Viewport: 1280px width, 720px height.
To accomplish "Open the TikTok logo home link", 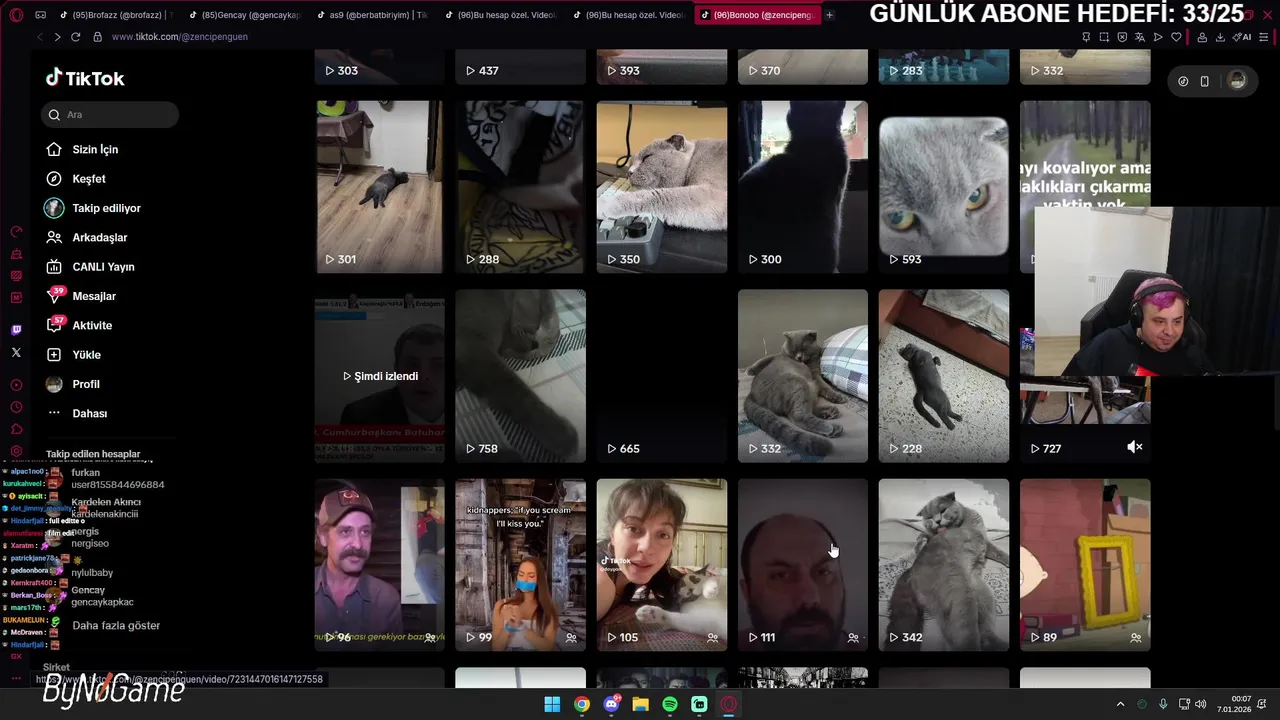I will click(85, 78).
